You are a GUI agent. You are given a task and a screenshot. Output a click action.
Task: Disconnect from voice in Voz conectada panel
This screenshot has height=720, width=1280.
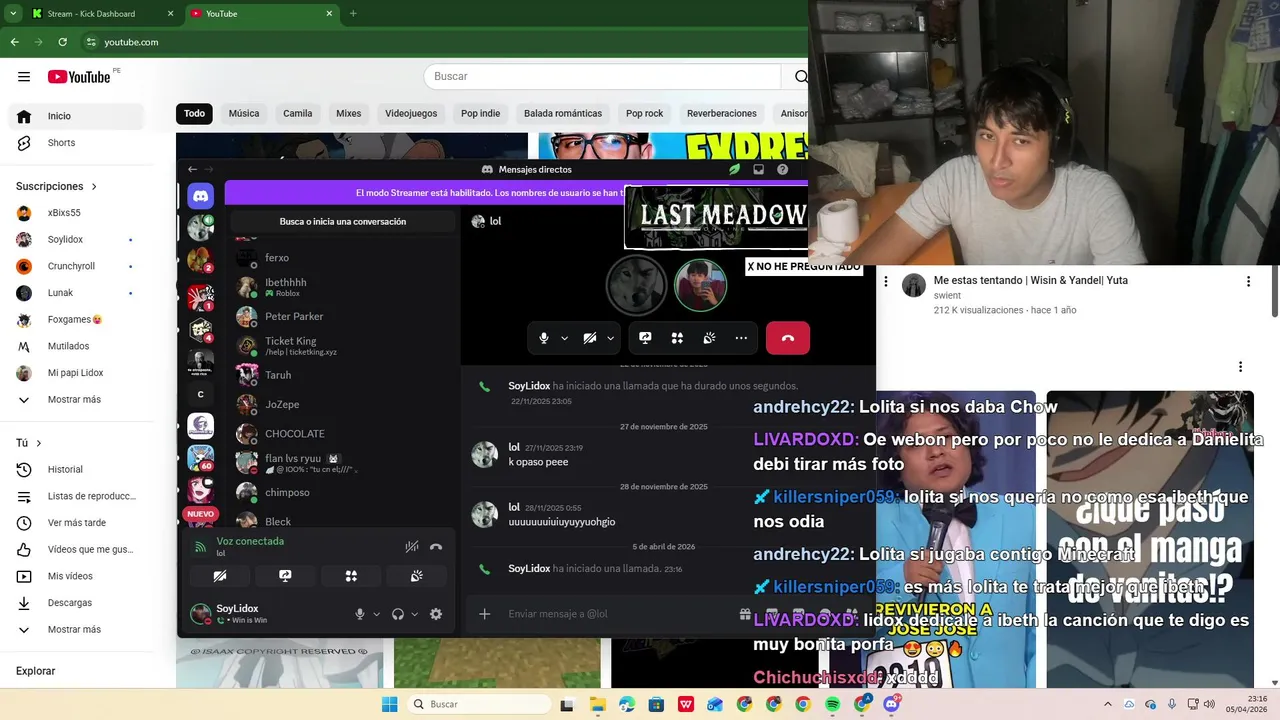point(436,547)
